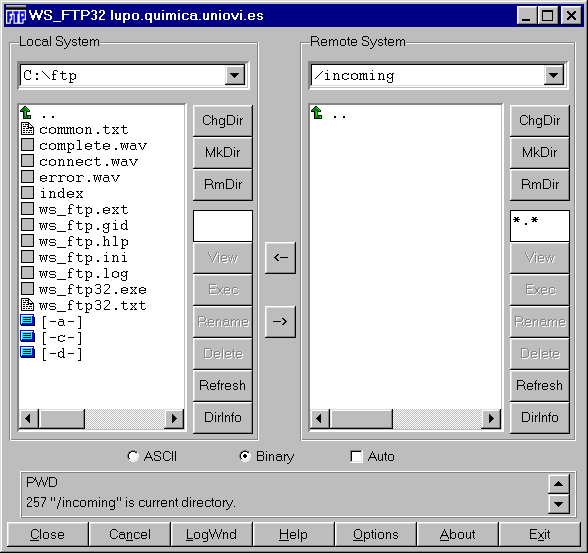This screenshot has width=588, height=553.
Task: Select common.txt in local list
Action: [84, 130]
